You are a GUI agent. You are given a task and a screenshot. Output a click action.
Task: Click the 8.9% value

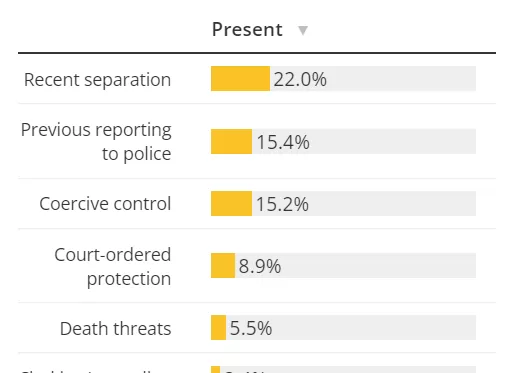click(x=260, y=266)
